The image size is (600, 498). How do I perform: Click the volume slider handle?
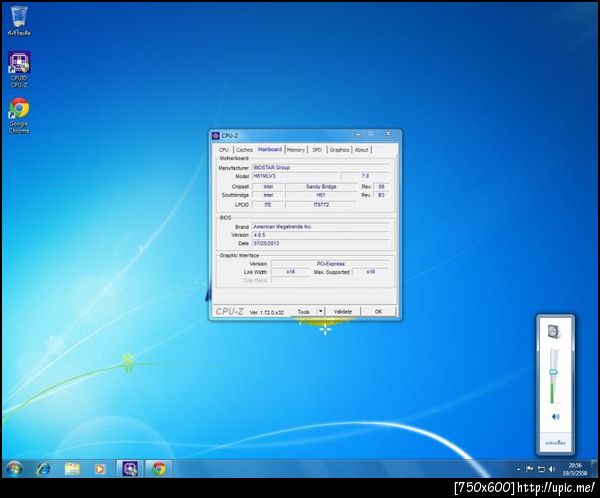[553, 371]
